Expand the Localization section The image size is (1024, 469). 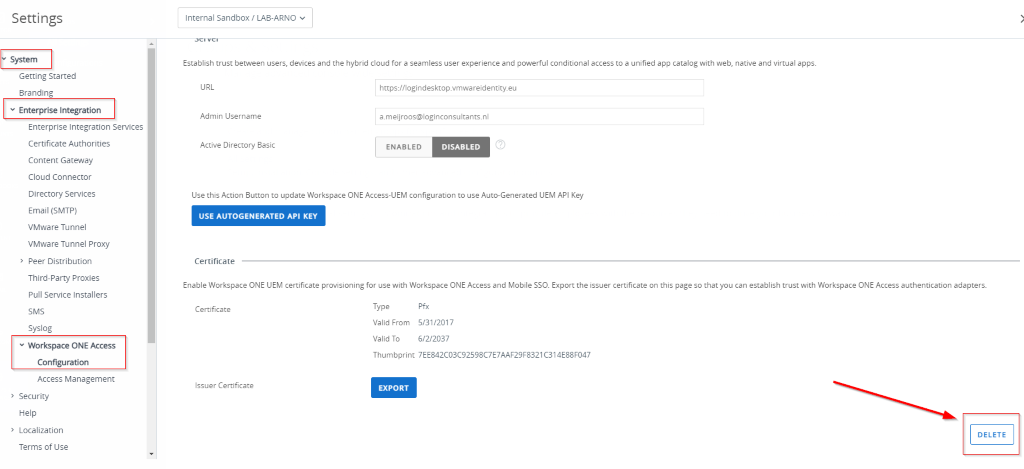point(12,430)
